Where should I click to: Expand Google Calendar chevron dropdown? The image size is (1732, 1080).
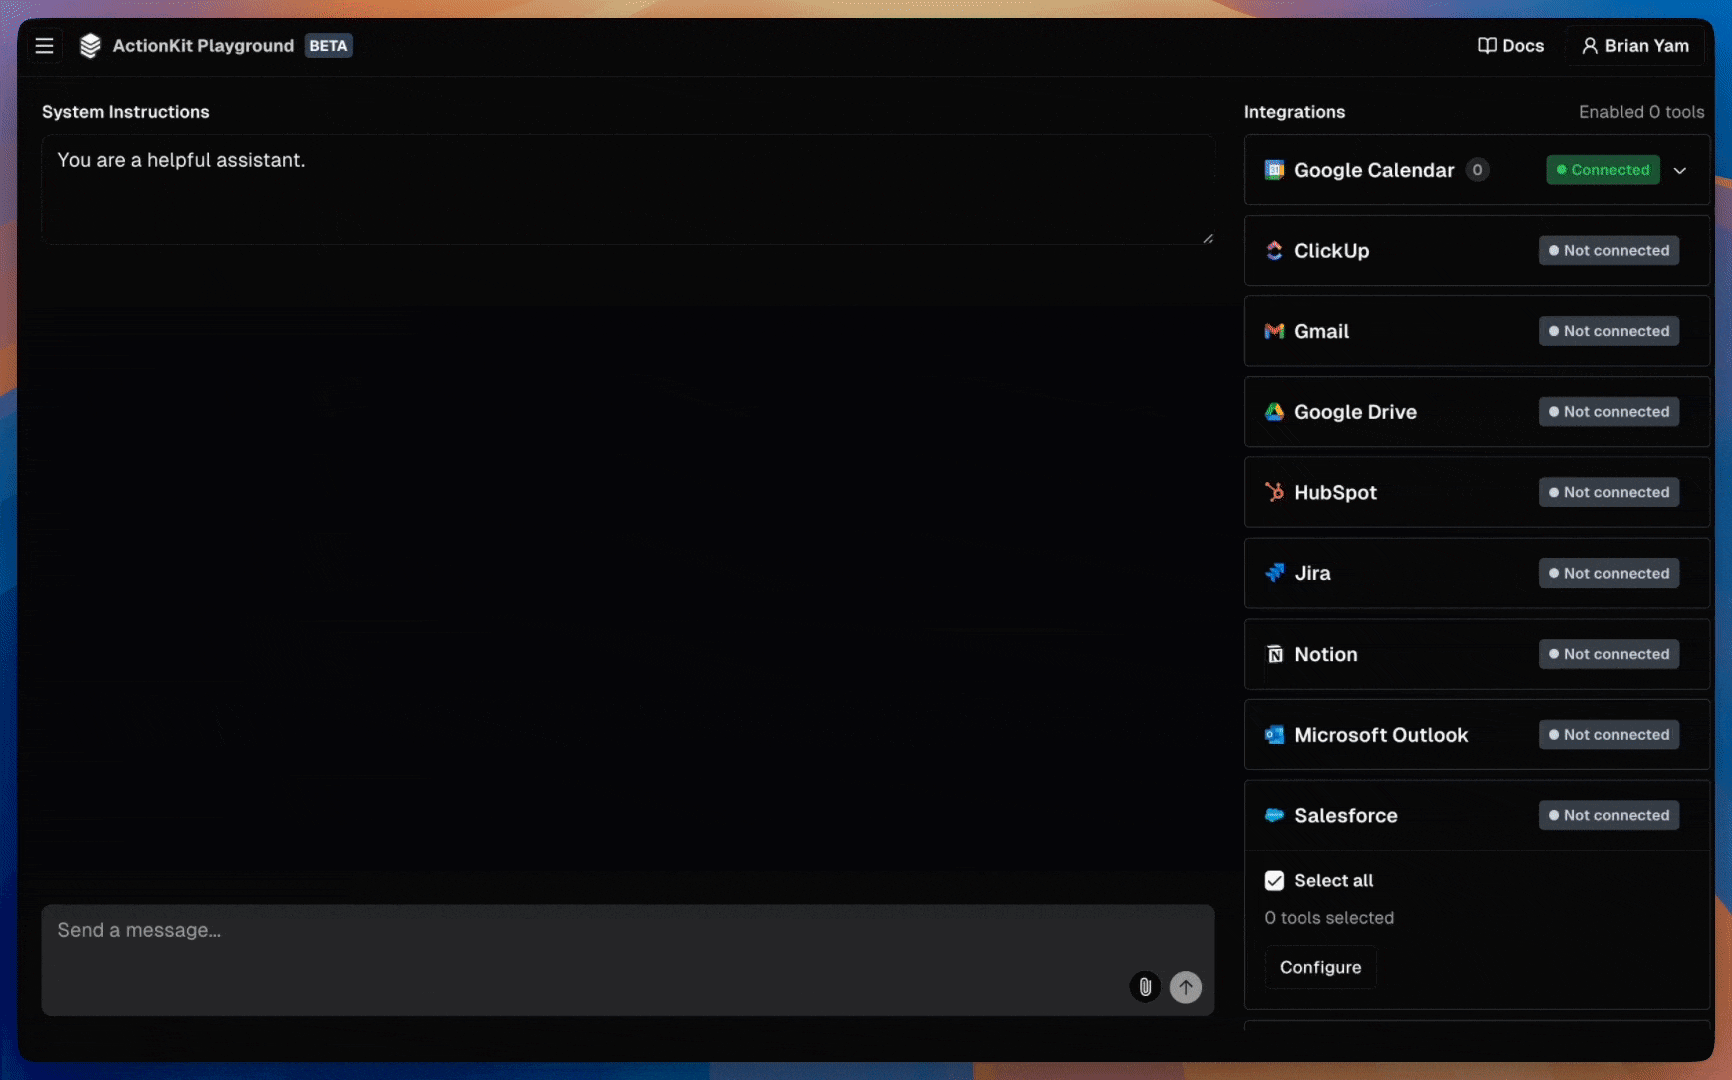(1680, 171)
